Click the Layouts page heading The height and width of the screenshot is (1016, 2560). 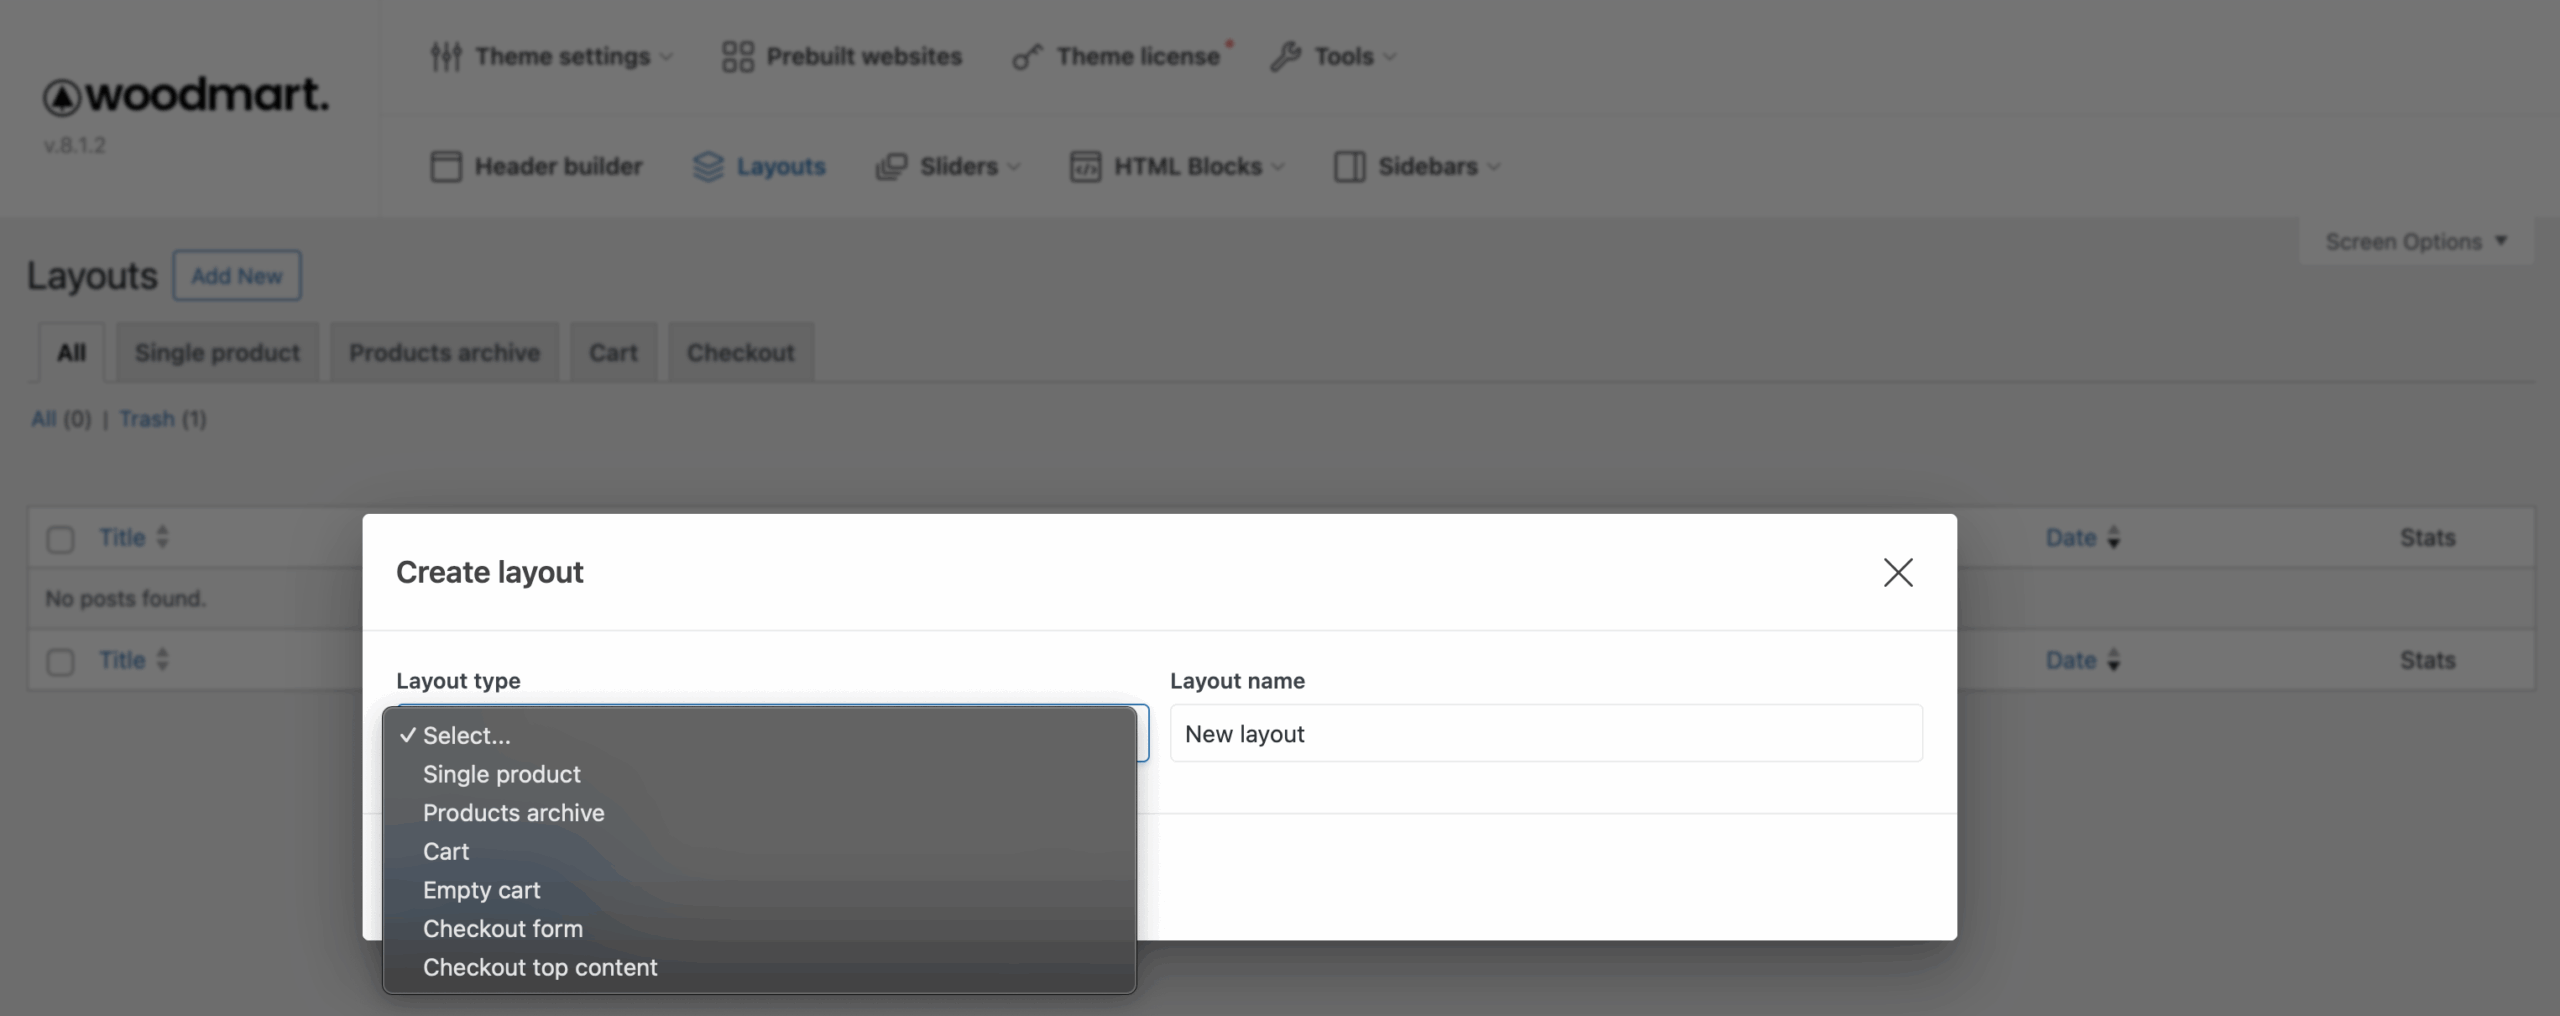pyautogui.click(x=92, y=276)
